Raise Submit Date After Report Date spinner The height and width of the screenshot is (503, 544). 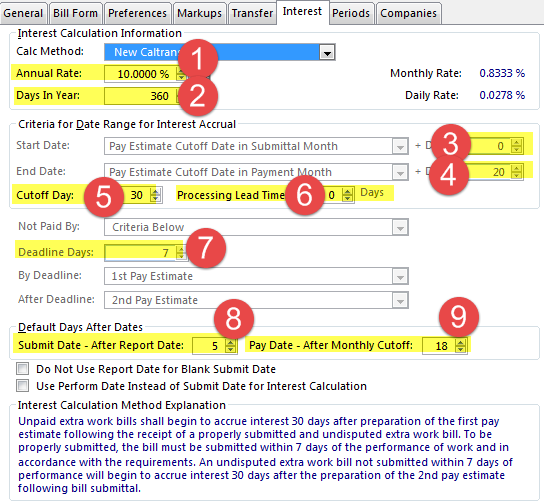point(230,343)
